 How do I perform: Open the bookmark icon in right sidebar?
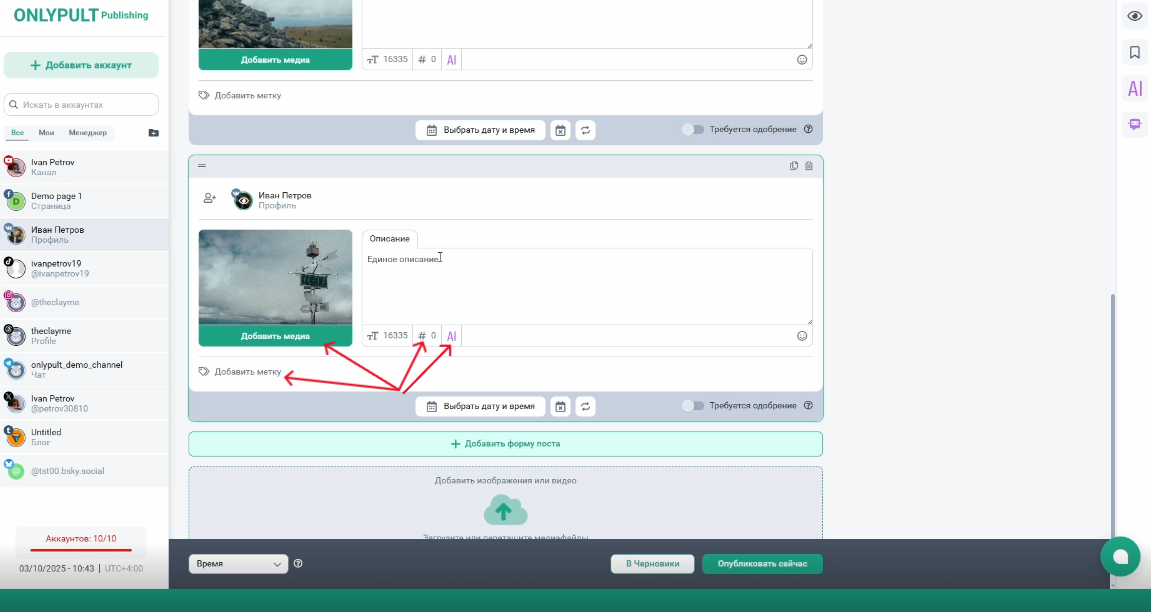coord(1135,52)
